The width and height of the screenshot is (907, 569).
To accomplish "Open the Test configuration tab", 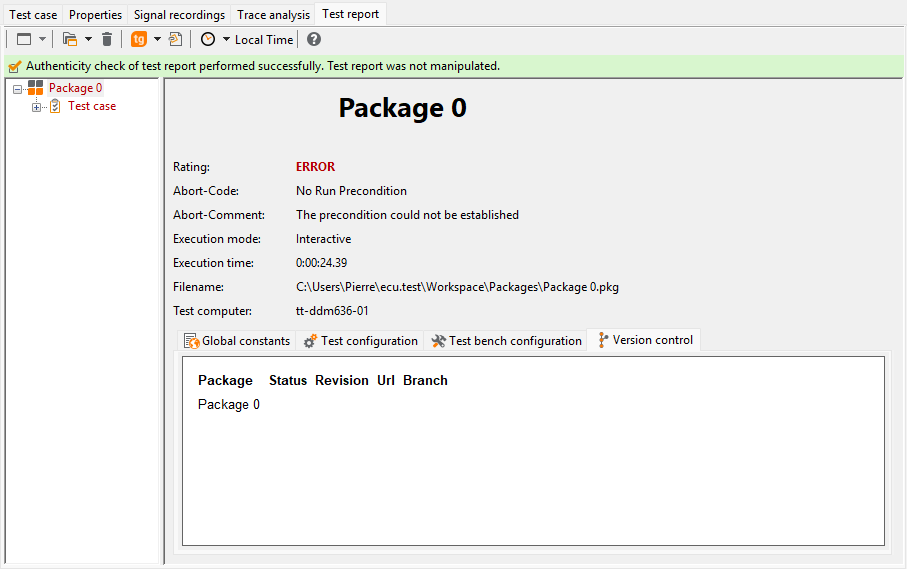I will (x=360, y=341).
